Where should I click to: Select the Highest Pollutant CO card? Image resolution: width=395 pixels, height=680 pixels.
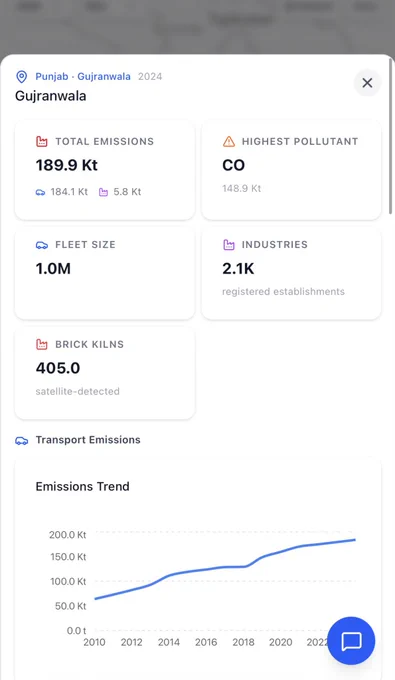pyautogui.click(x=291, y=170)
